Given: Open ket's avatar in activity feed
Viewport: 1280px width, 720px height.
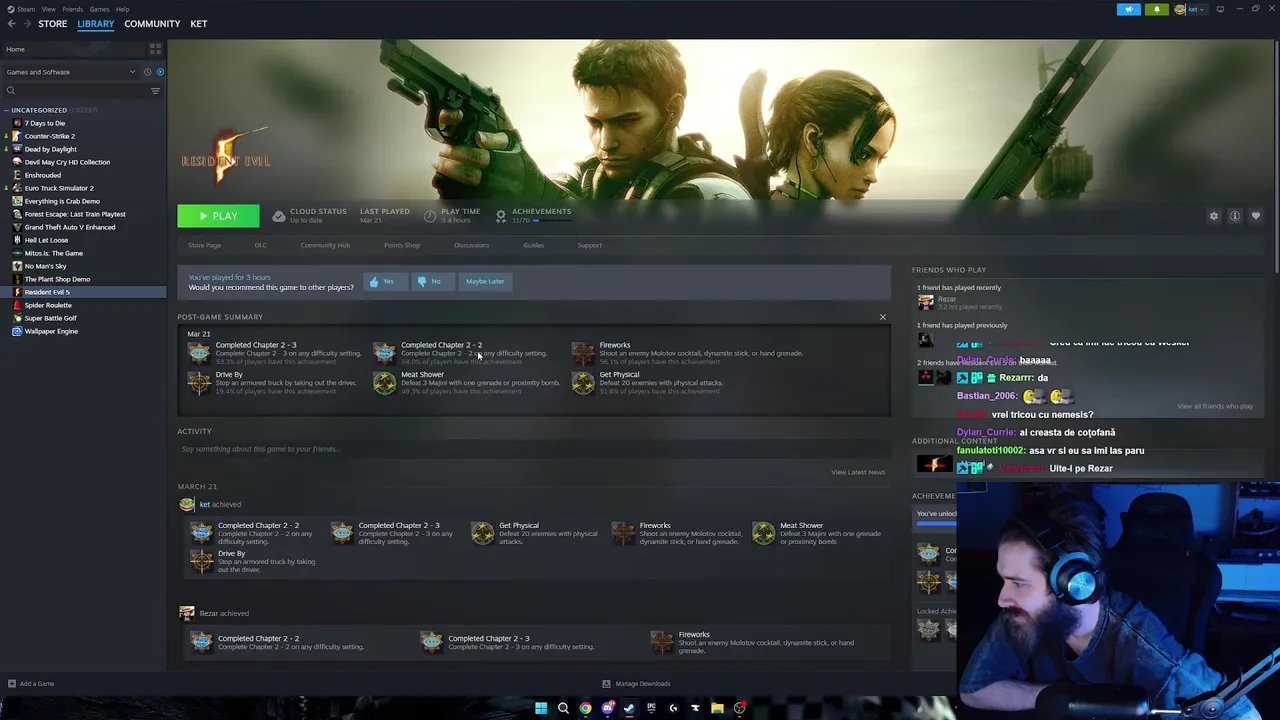Looking at the screenshot, I should coord(187,504).
